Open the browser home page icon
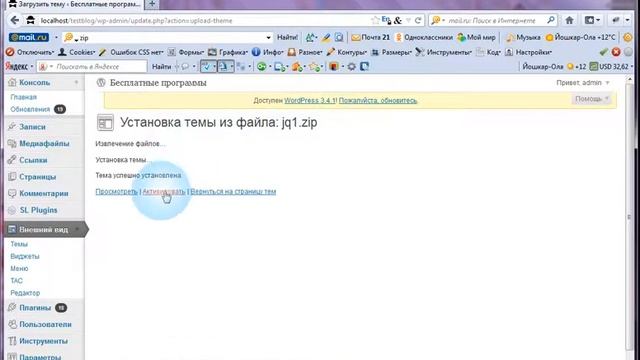The image size is (640, 360). pyautogui.click(x=569, y=20)
